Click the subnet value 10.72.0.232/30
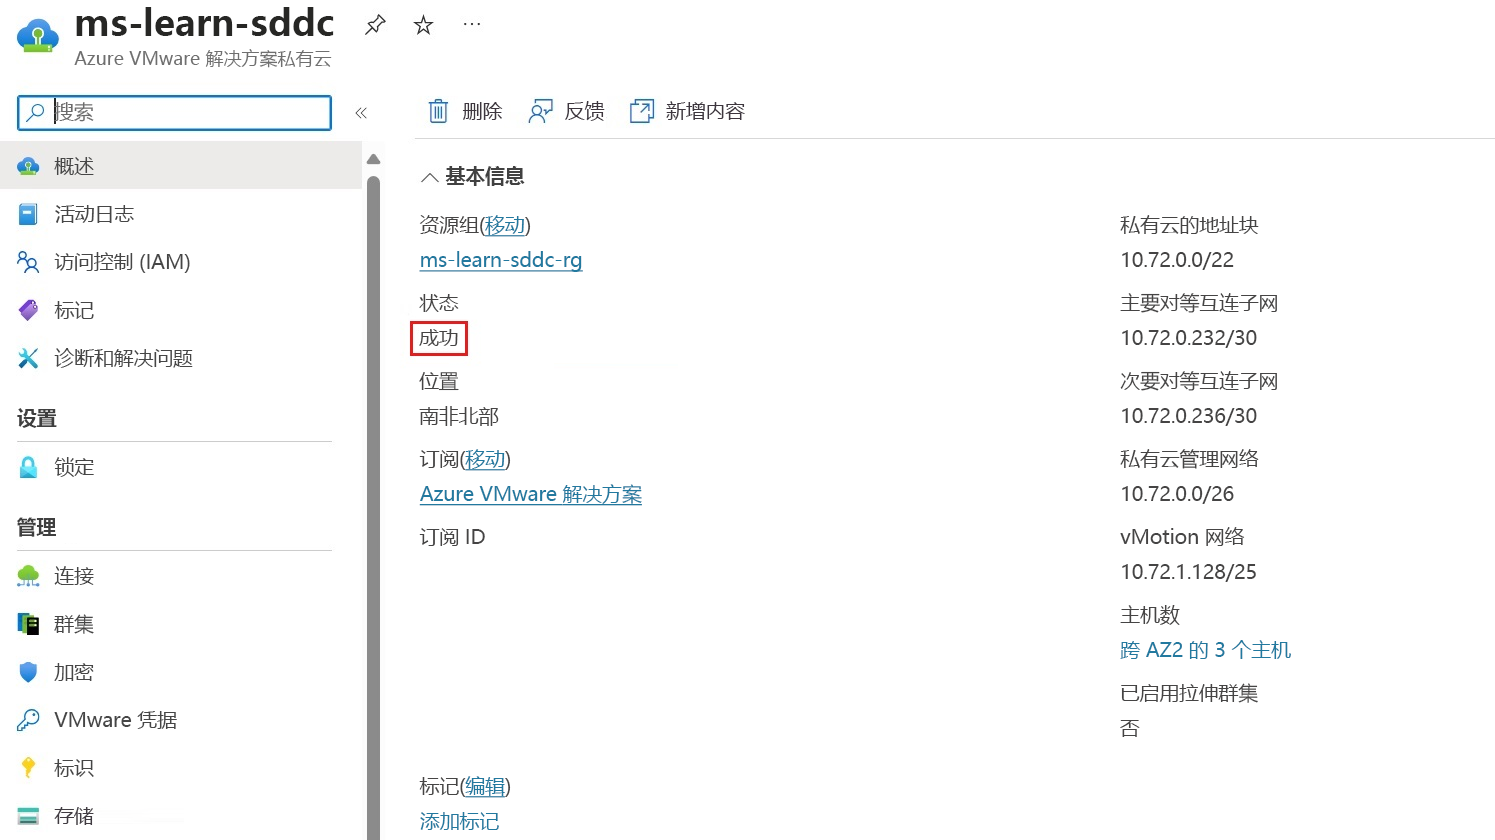 pos(1189,338)
